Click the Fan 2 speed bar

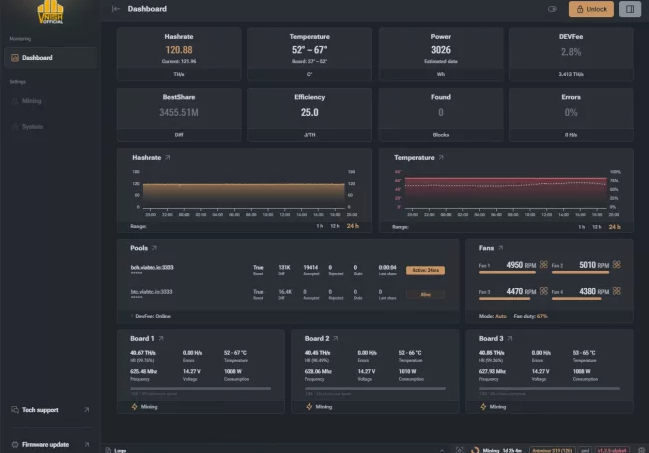pyautogui.click(x=580, y=272)
